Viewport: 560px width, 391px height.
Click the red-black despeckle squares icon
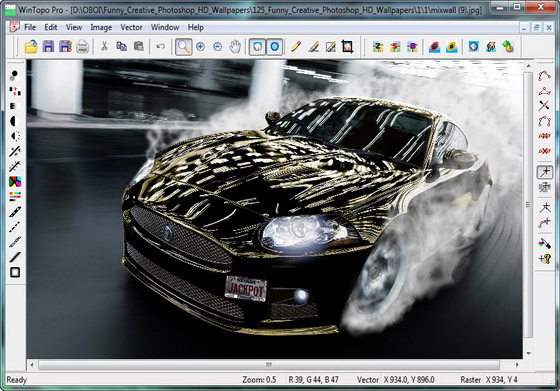[15, 91]
